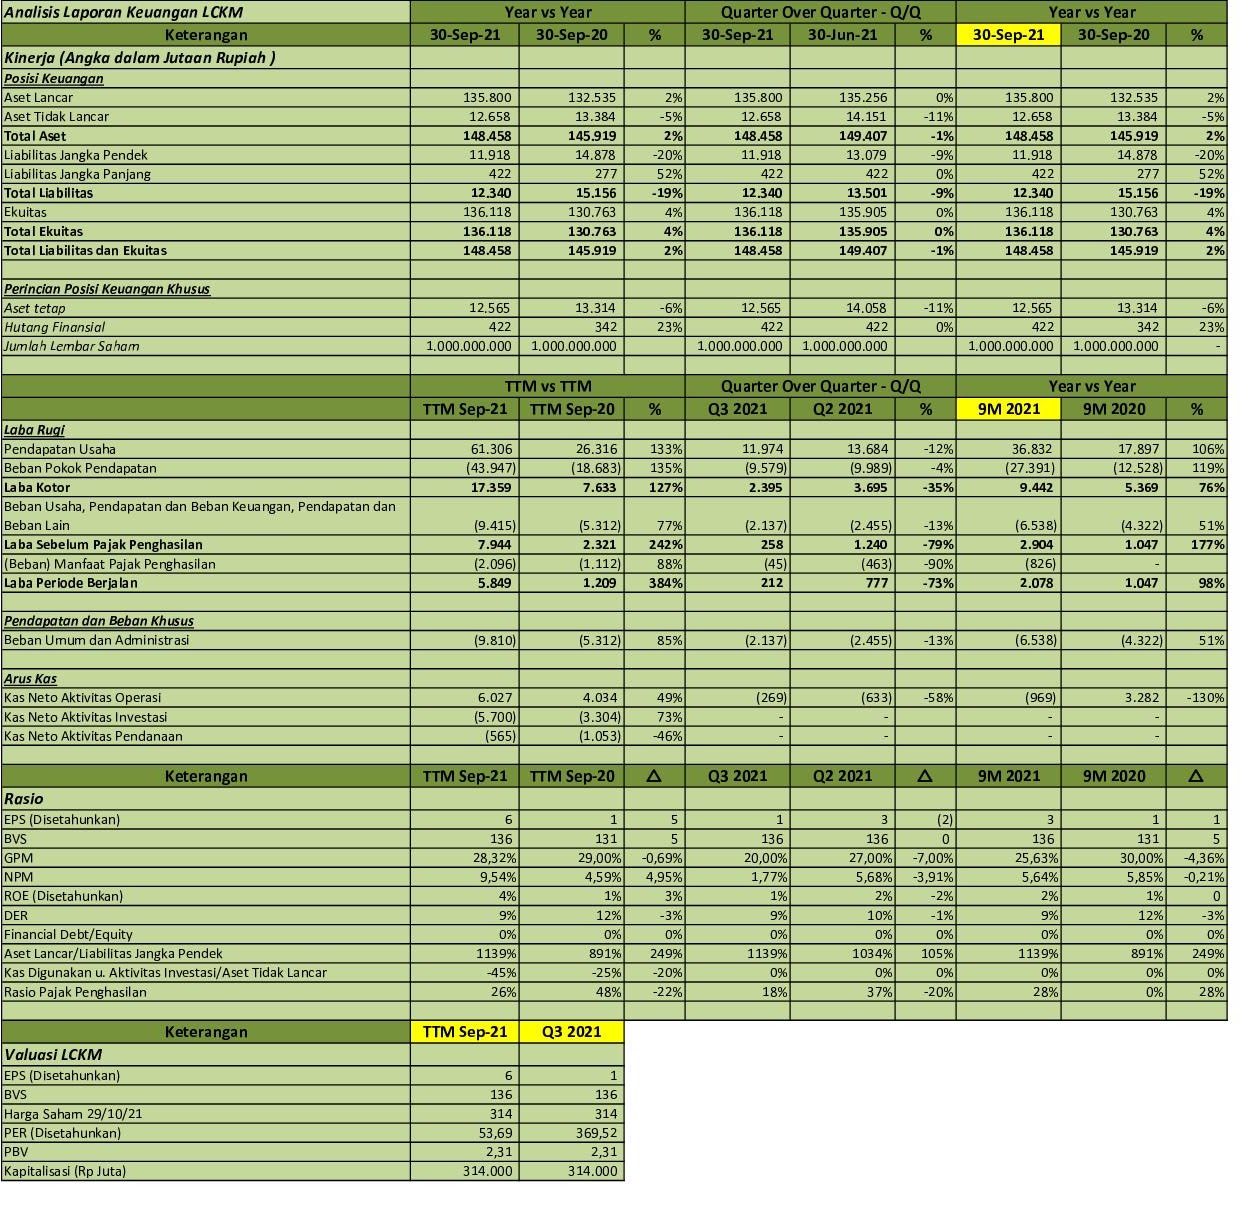Screen dimensions: 1240x1210
Task: Select the 'Total Liabilitas dan Ekuitas' row label
Action: click(86, 250)
